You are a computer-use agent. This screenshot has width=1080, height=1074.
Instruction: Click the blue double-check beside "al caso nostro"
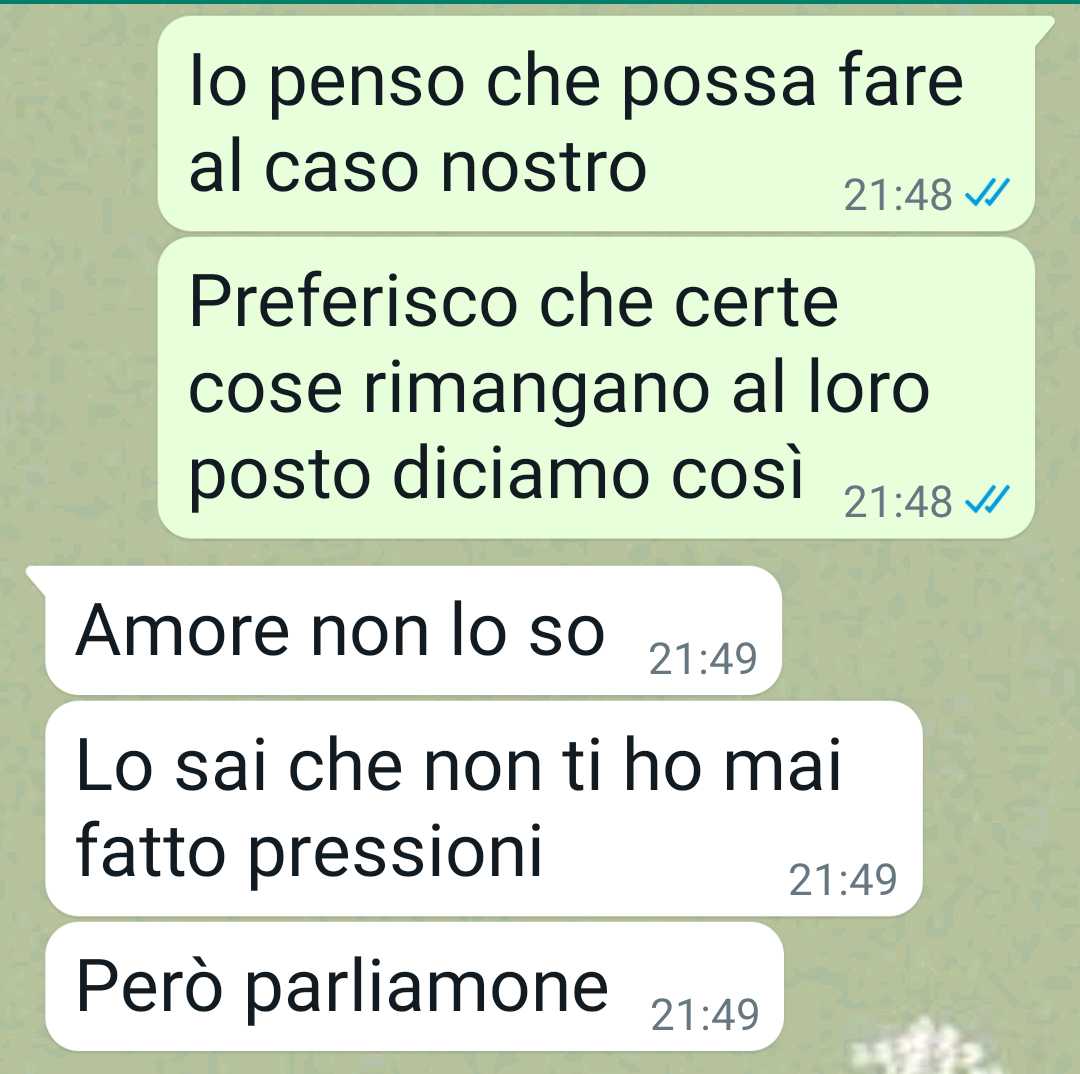click(x=987, y=194)
